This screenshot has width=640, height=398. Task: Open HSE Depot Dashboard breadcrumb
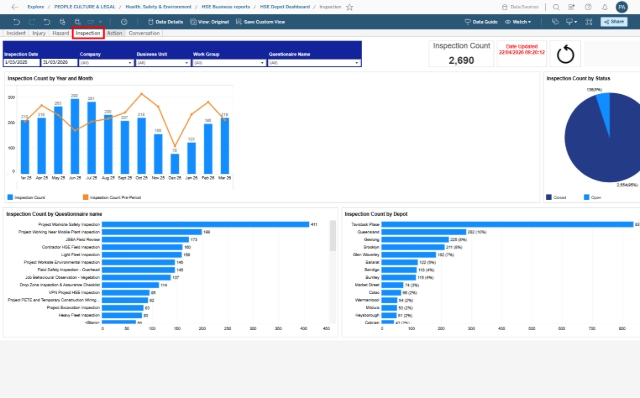click(x=285, y=7)
